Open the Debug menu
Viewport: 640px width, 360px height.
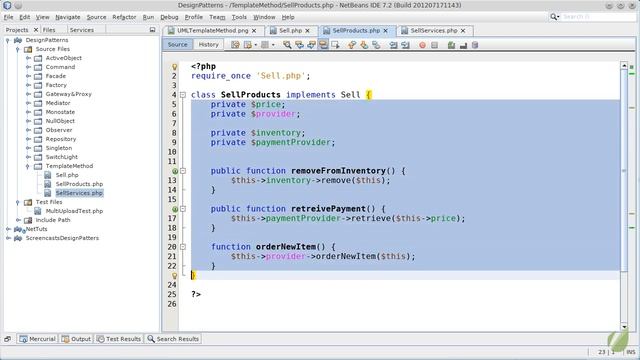(169, 17)
